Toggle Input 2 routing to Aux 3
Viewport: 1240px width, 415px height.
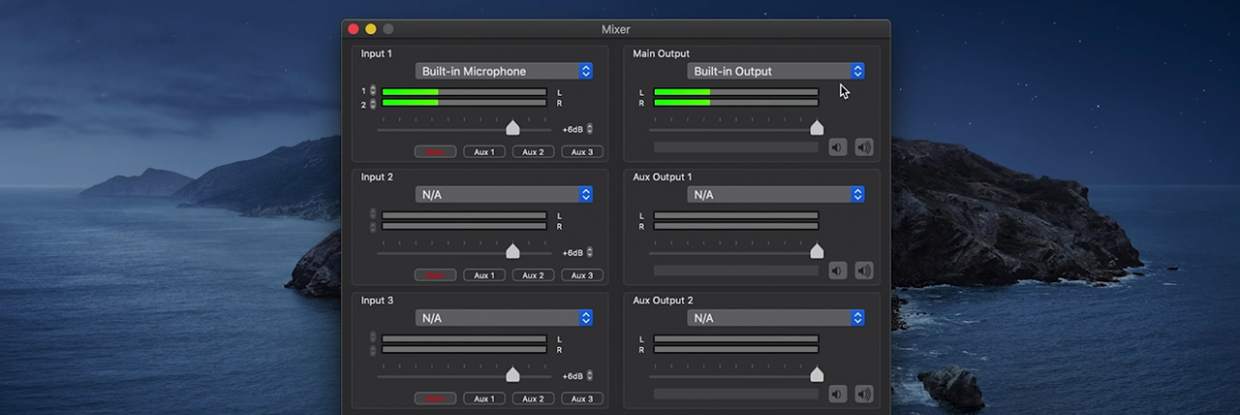582,275
